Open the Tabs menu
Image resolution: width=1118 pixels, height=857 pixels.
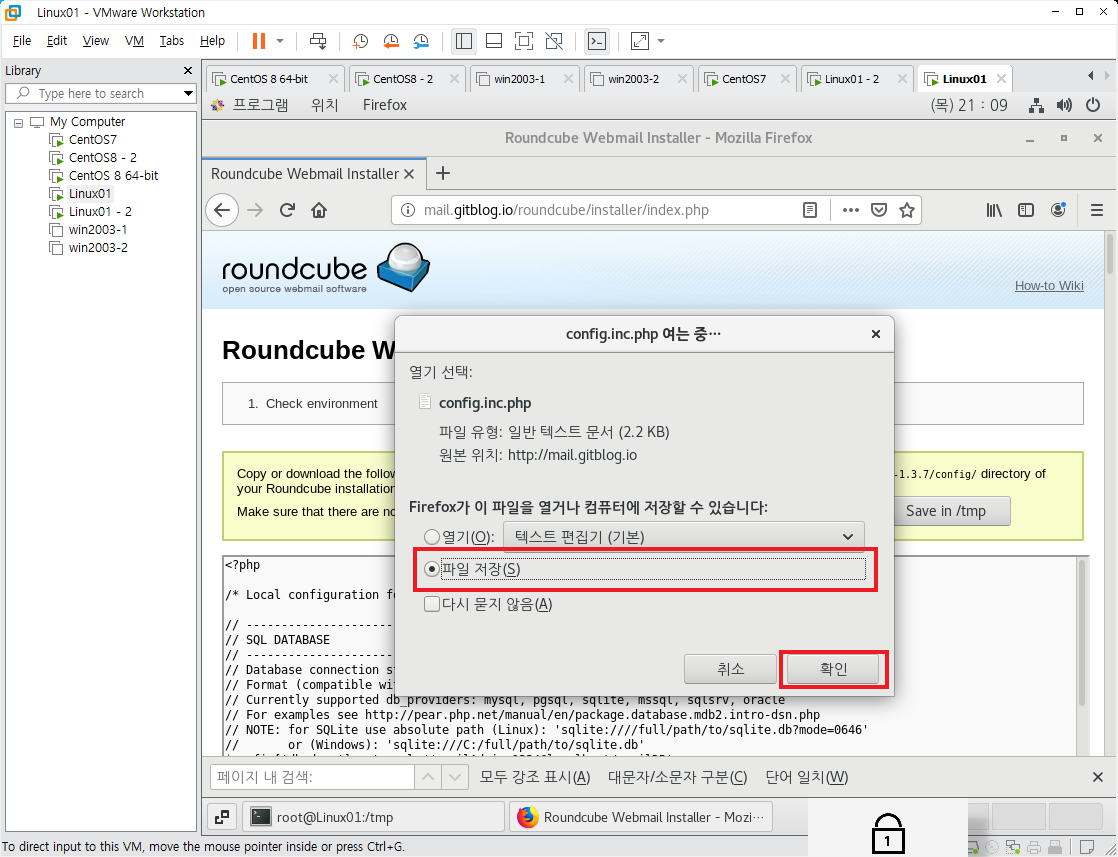pos(171,41)
